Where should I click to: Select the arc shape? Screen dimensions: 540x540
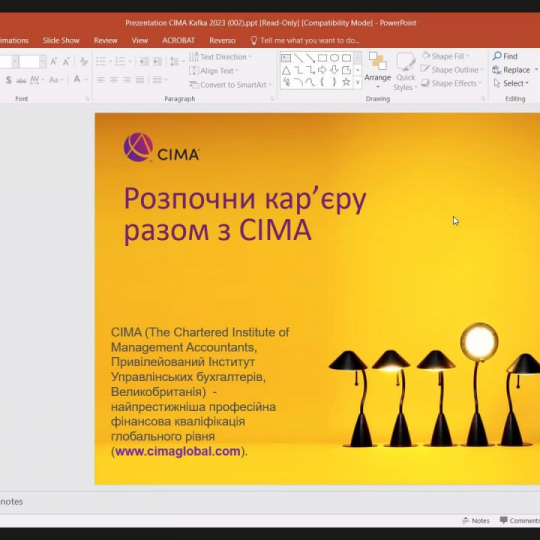coord(298,82)
